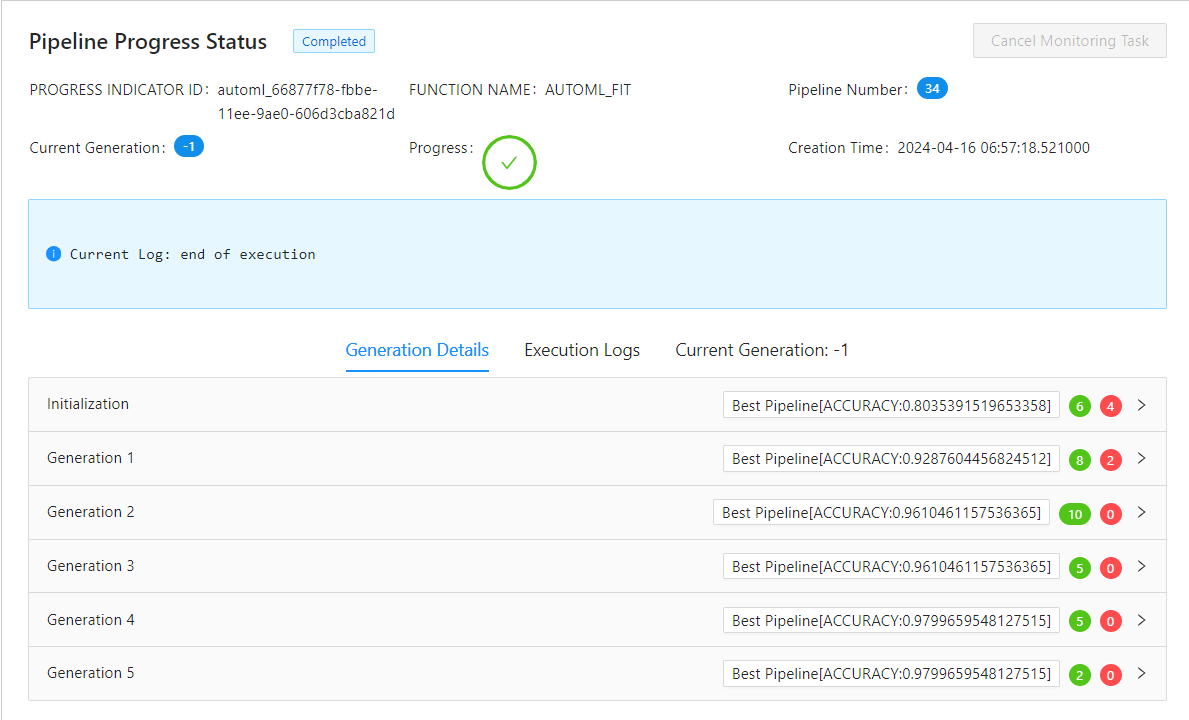Click the Pipeline Number badge 34
Image resolution: width=1189 pixels, height=720 pixels.
(x=932, y=89)
